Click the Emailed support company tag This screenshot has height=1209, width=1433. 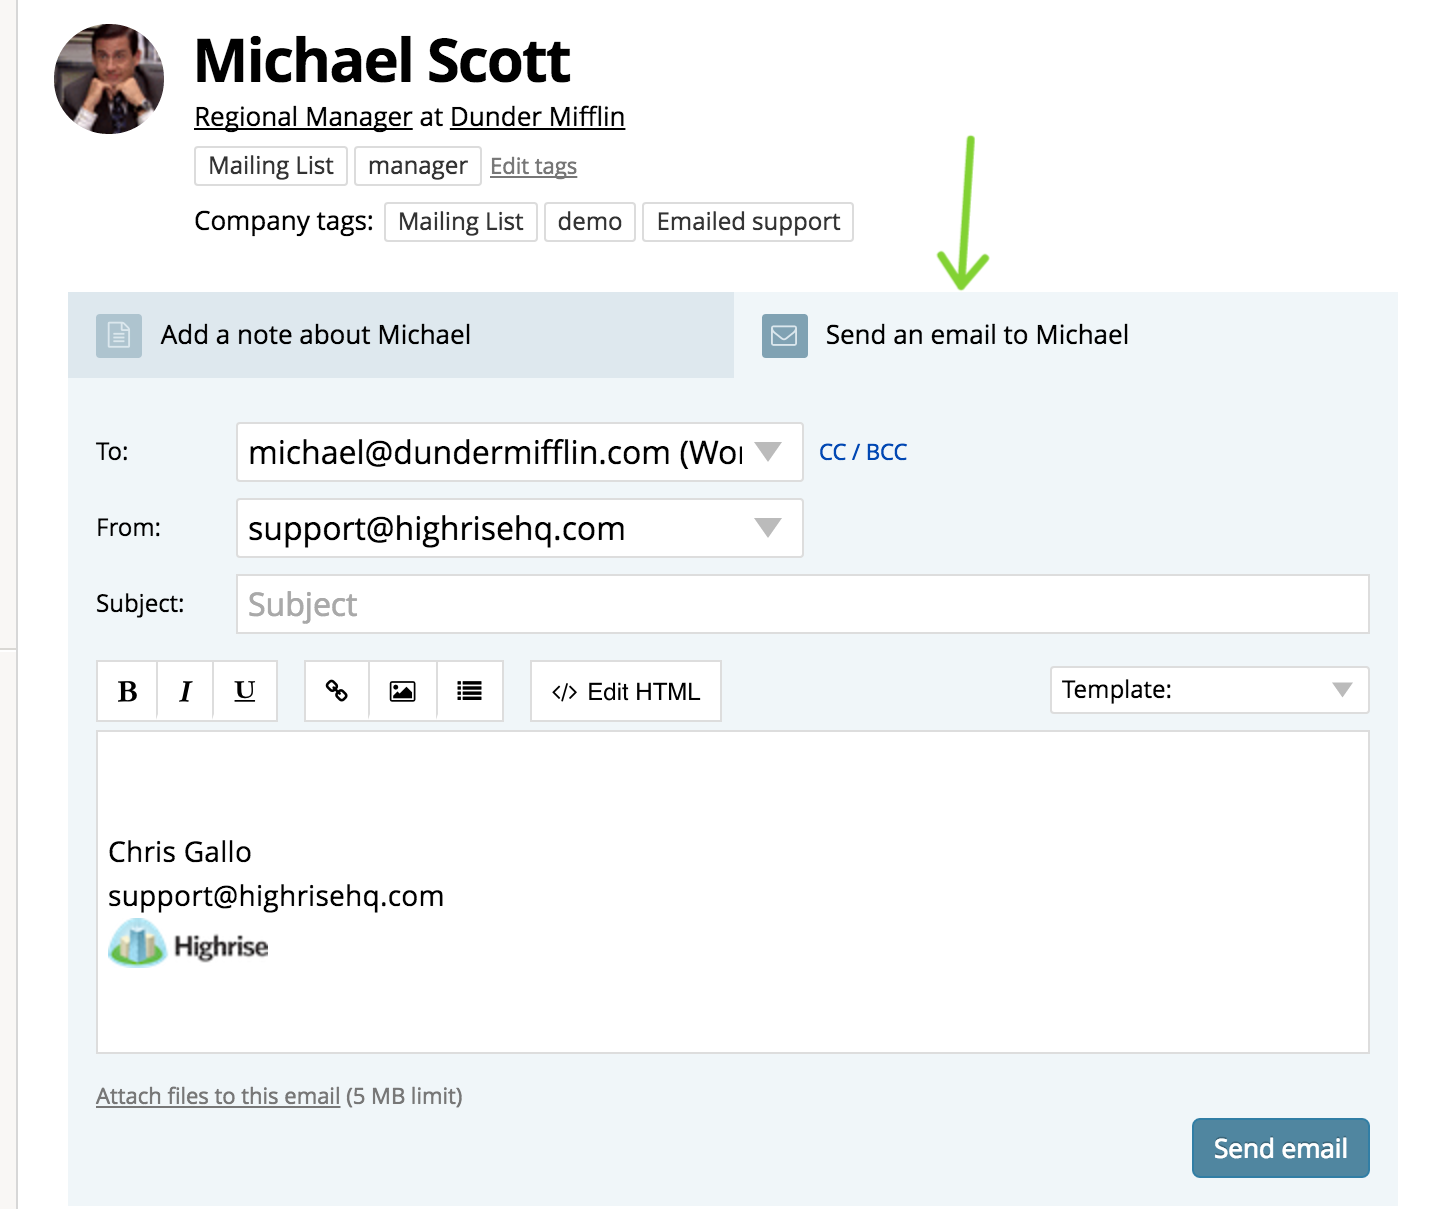748,222
